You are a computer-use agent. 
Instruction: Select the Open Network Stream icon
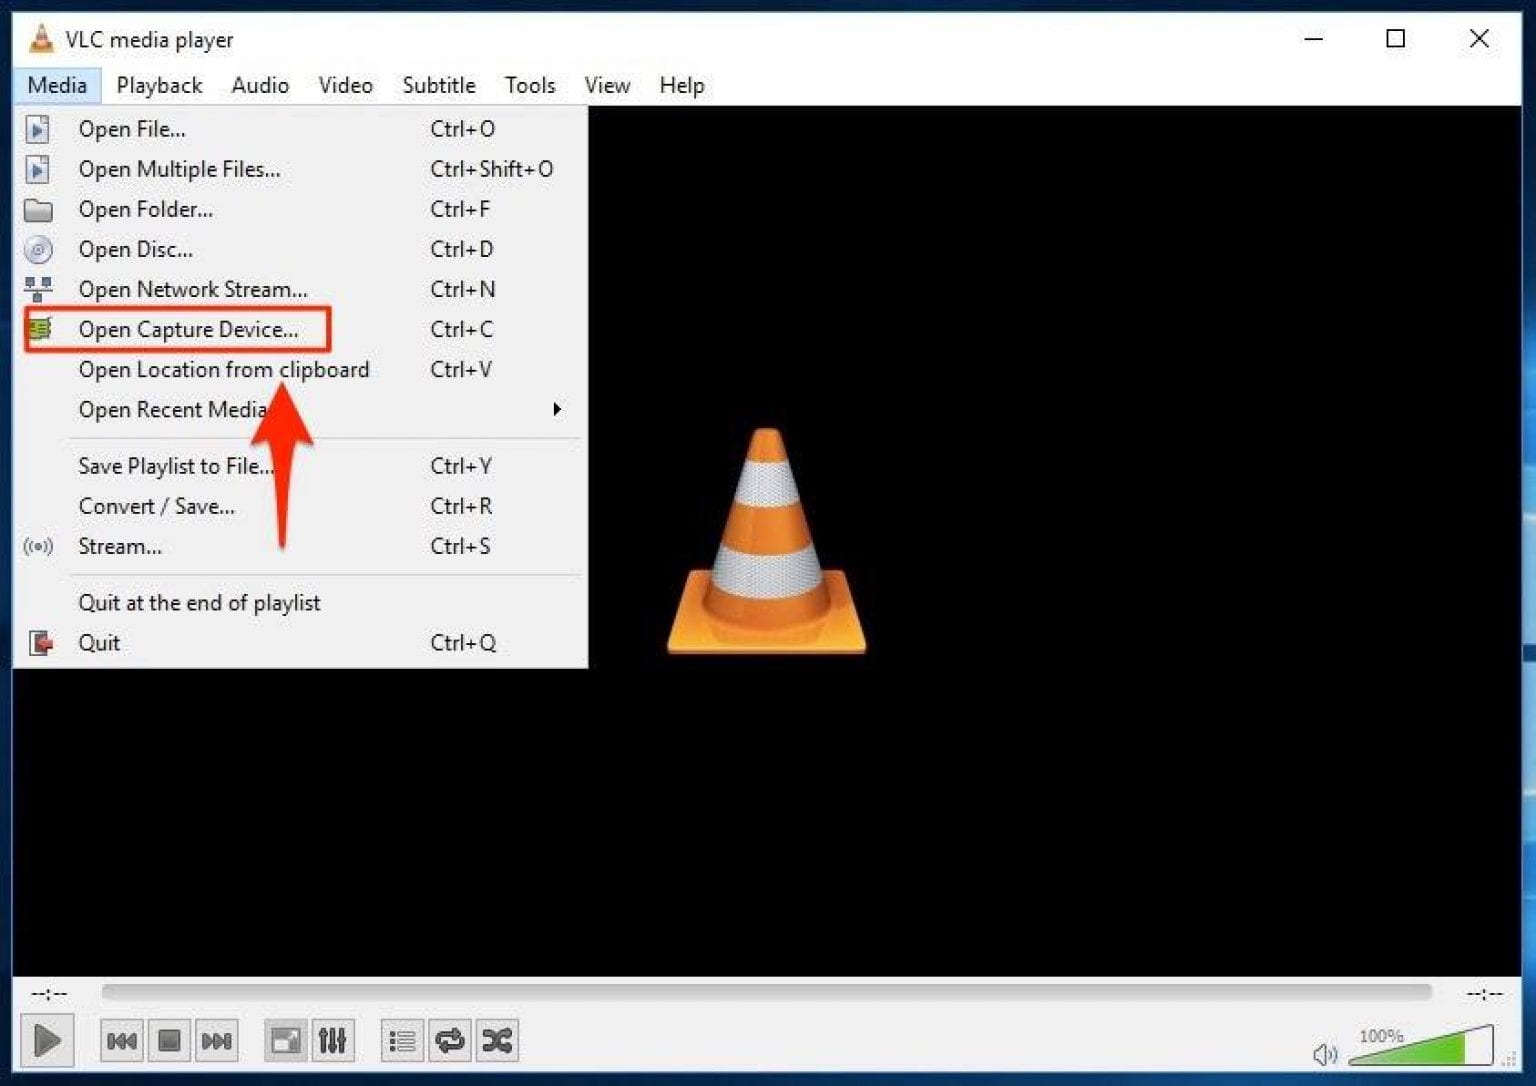pyautogui.click(x=37, y=289)
